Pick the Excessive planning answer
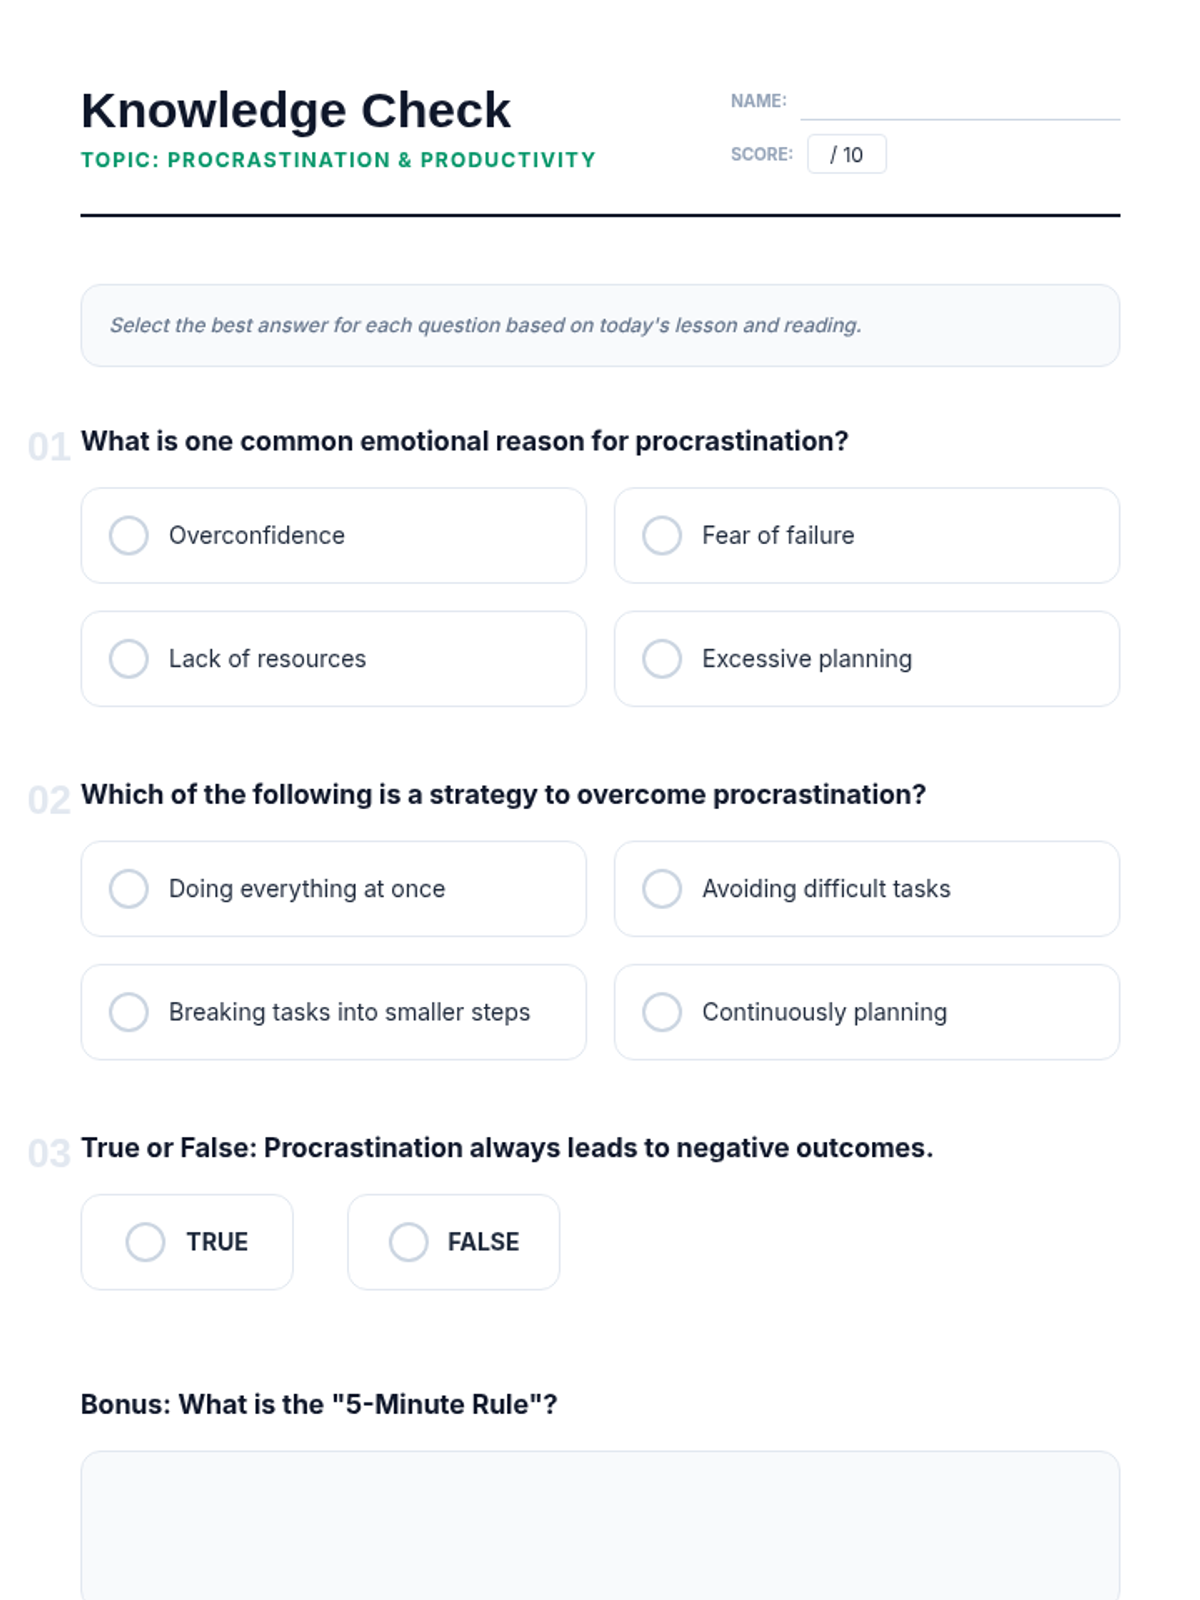This screenshot has width=1200, height=1600. tap(662, 659)
